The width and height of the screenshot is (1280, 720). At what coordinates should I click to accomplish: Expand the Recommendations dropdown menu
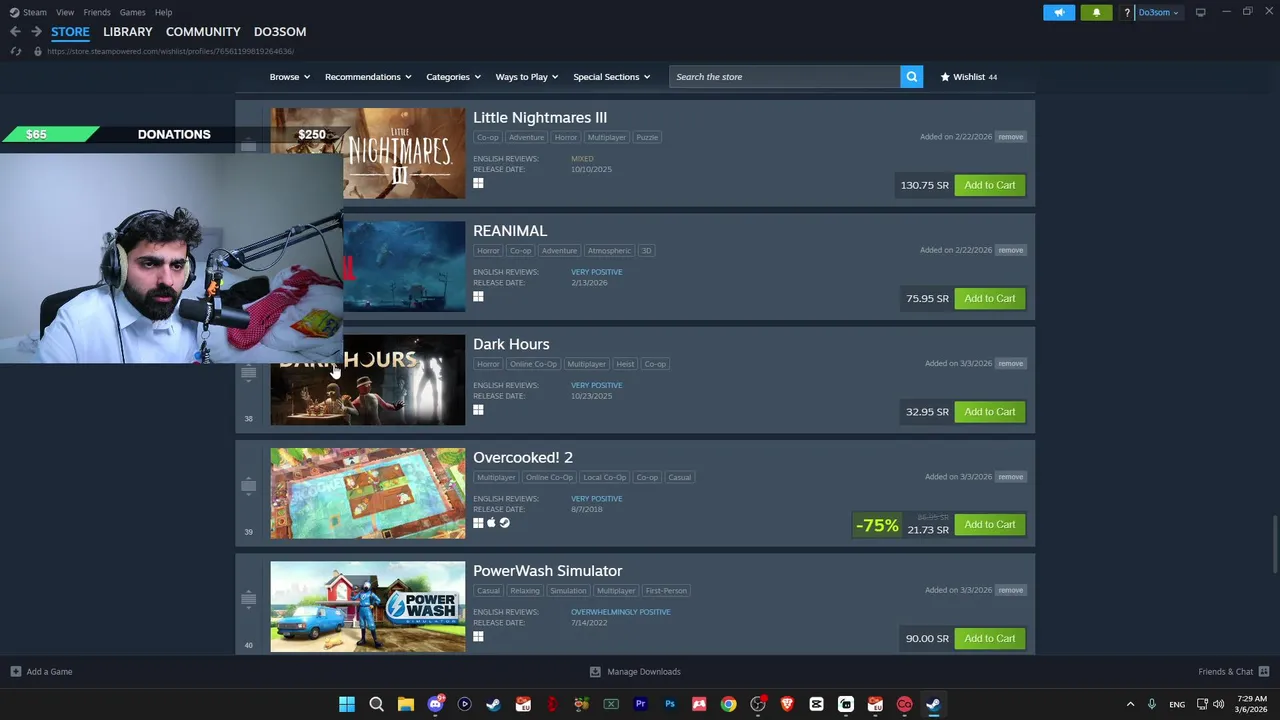[x=368, y=77]
